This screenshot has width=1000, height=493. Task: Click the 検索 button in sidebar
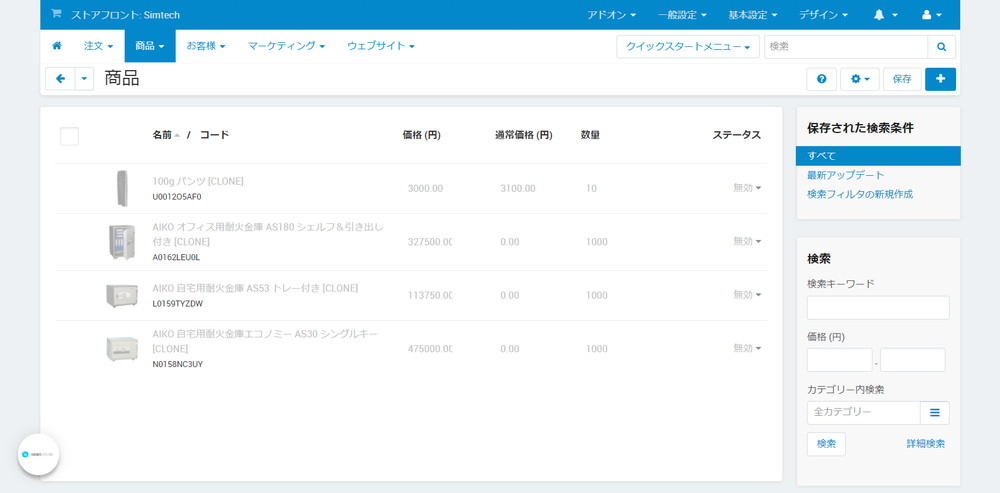tap(826, 444)
